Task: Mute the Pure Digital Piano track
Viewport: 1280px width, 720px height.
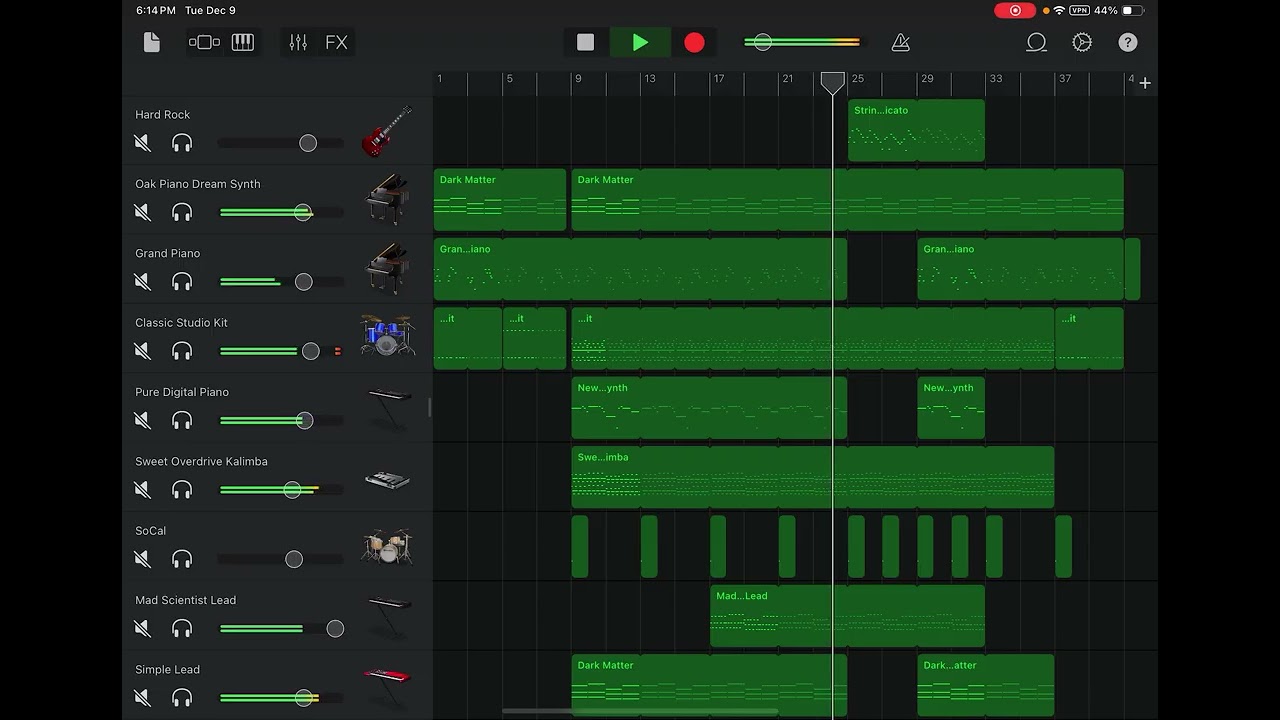Action: tap(143, 421)
